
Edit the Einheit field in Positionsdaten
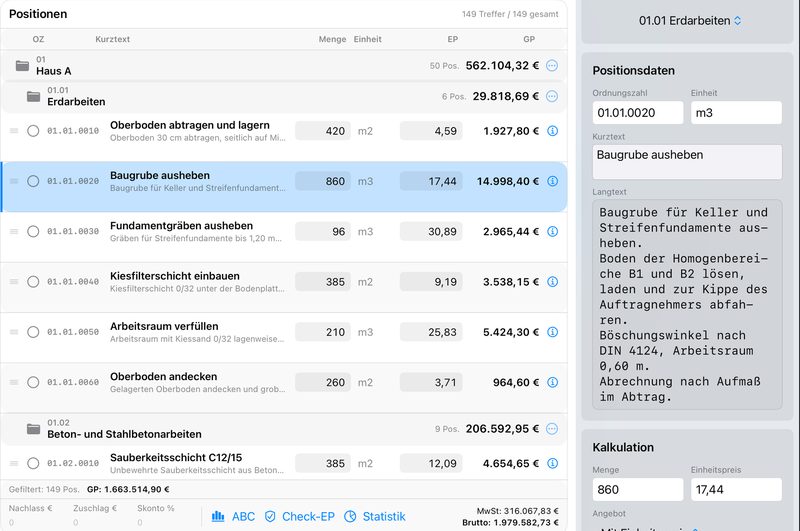736,113
